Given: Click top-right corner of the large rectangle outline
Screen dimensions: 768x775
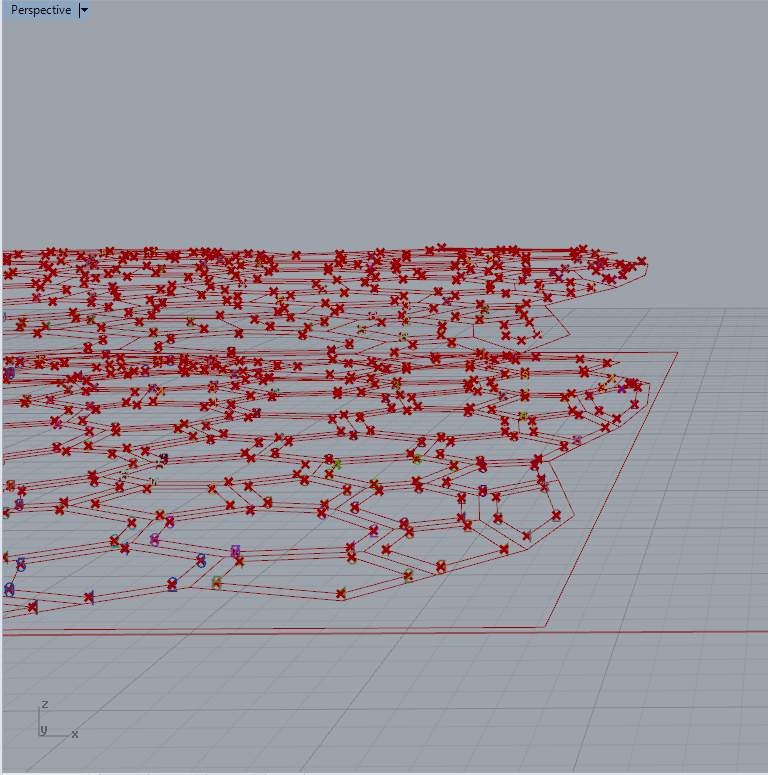Looking at the screenshot, I should click(677, 352).
